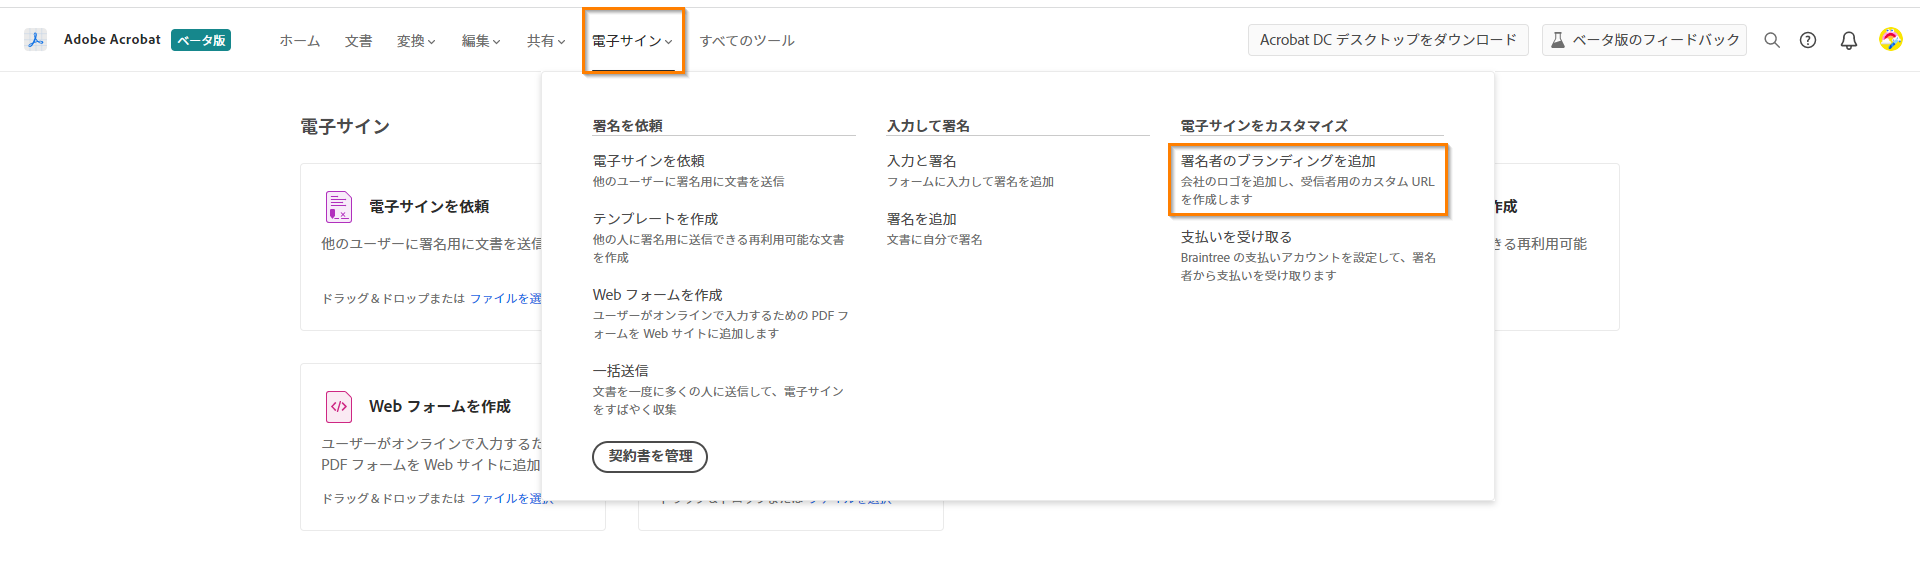Click the 電子サインを依頼 card document icon
Screen dimensions: 1920x562
point(339,206)
